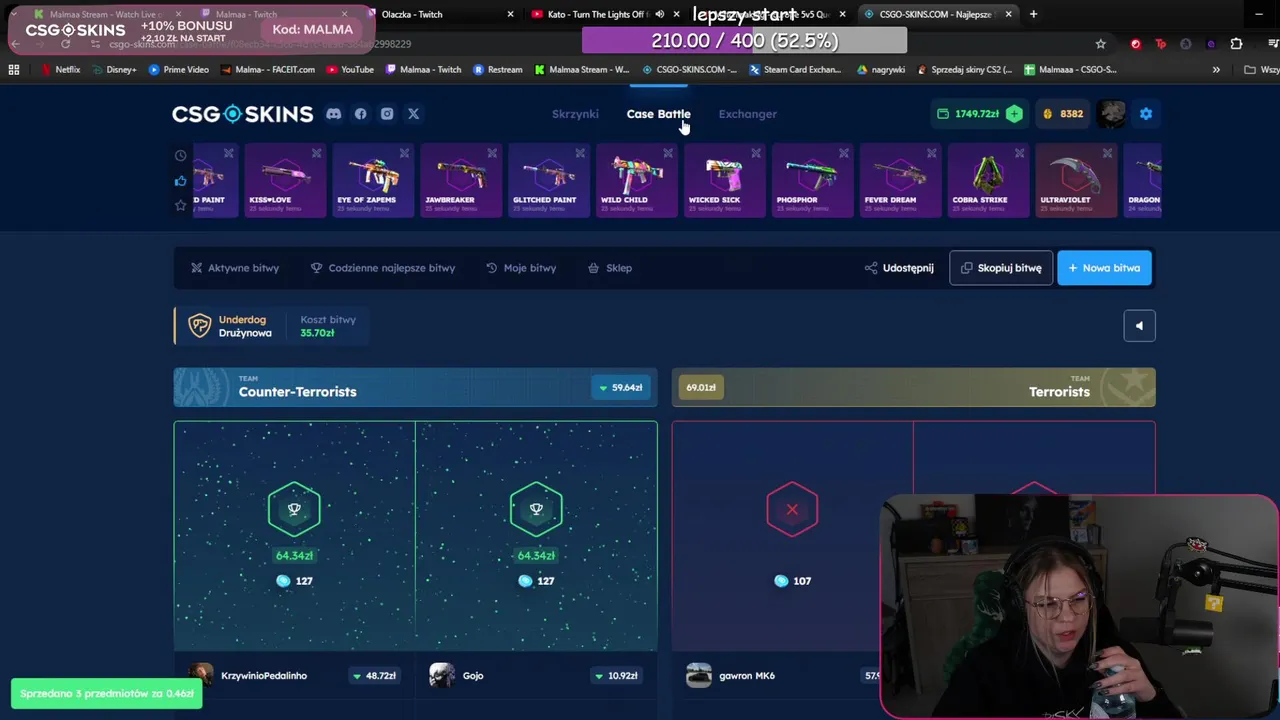Screen dimensions: 1280x720
Task: Open the X (Twitter) social icon
Action: (413, 114)
